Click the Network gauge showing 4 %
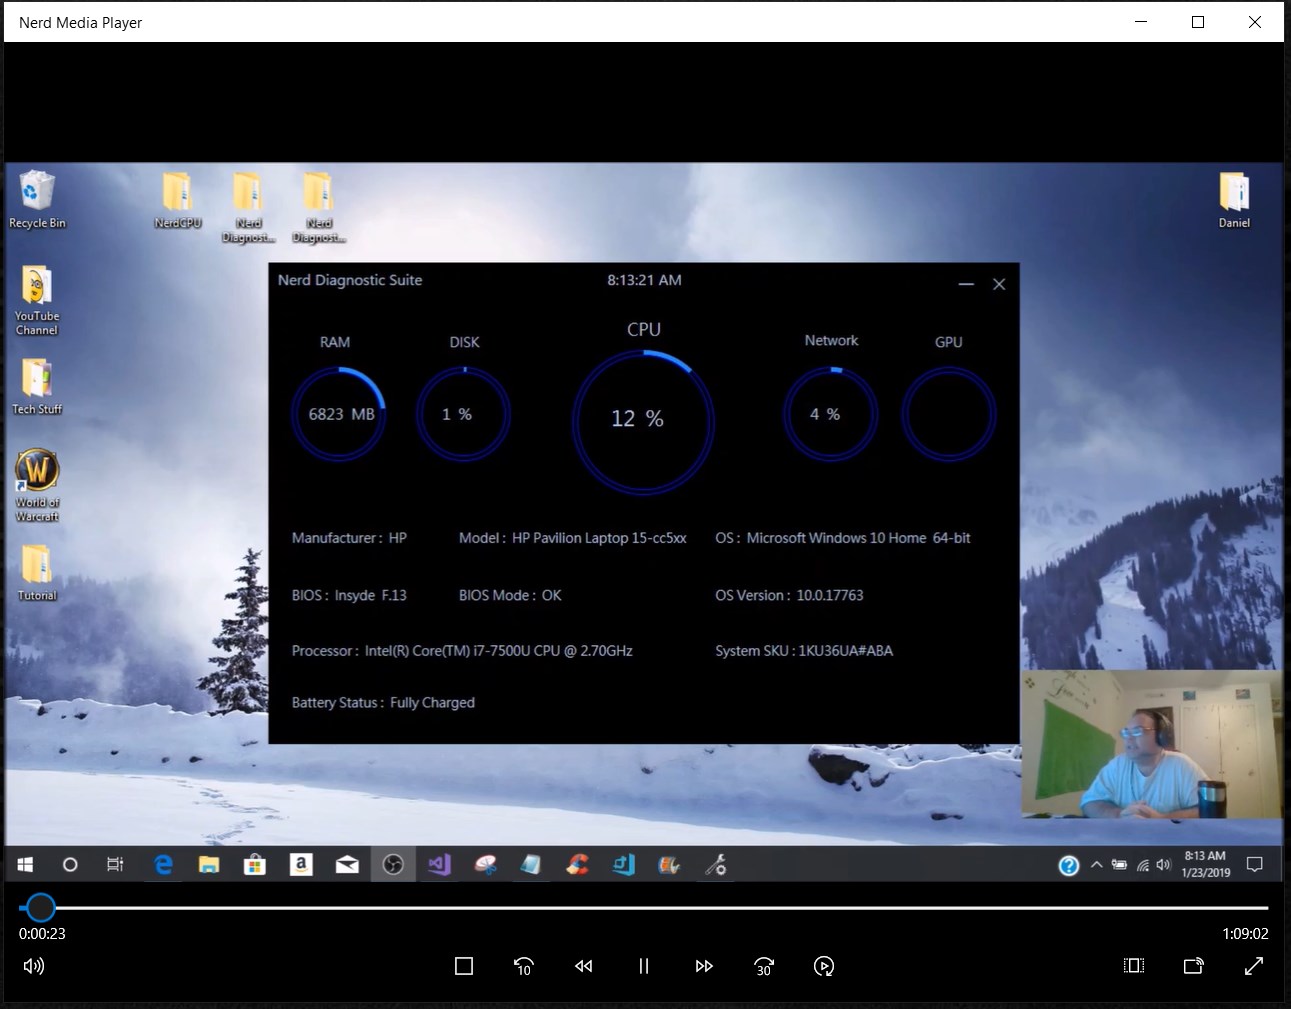Image resolution: width=1291 pixels, height=1009 pixels. point(830,414)
